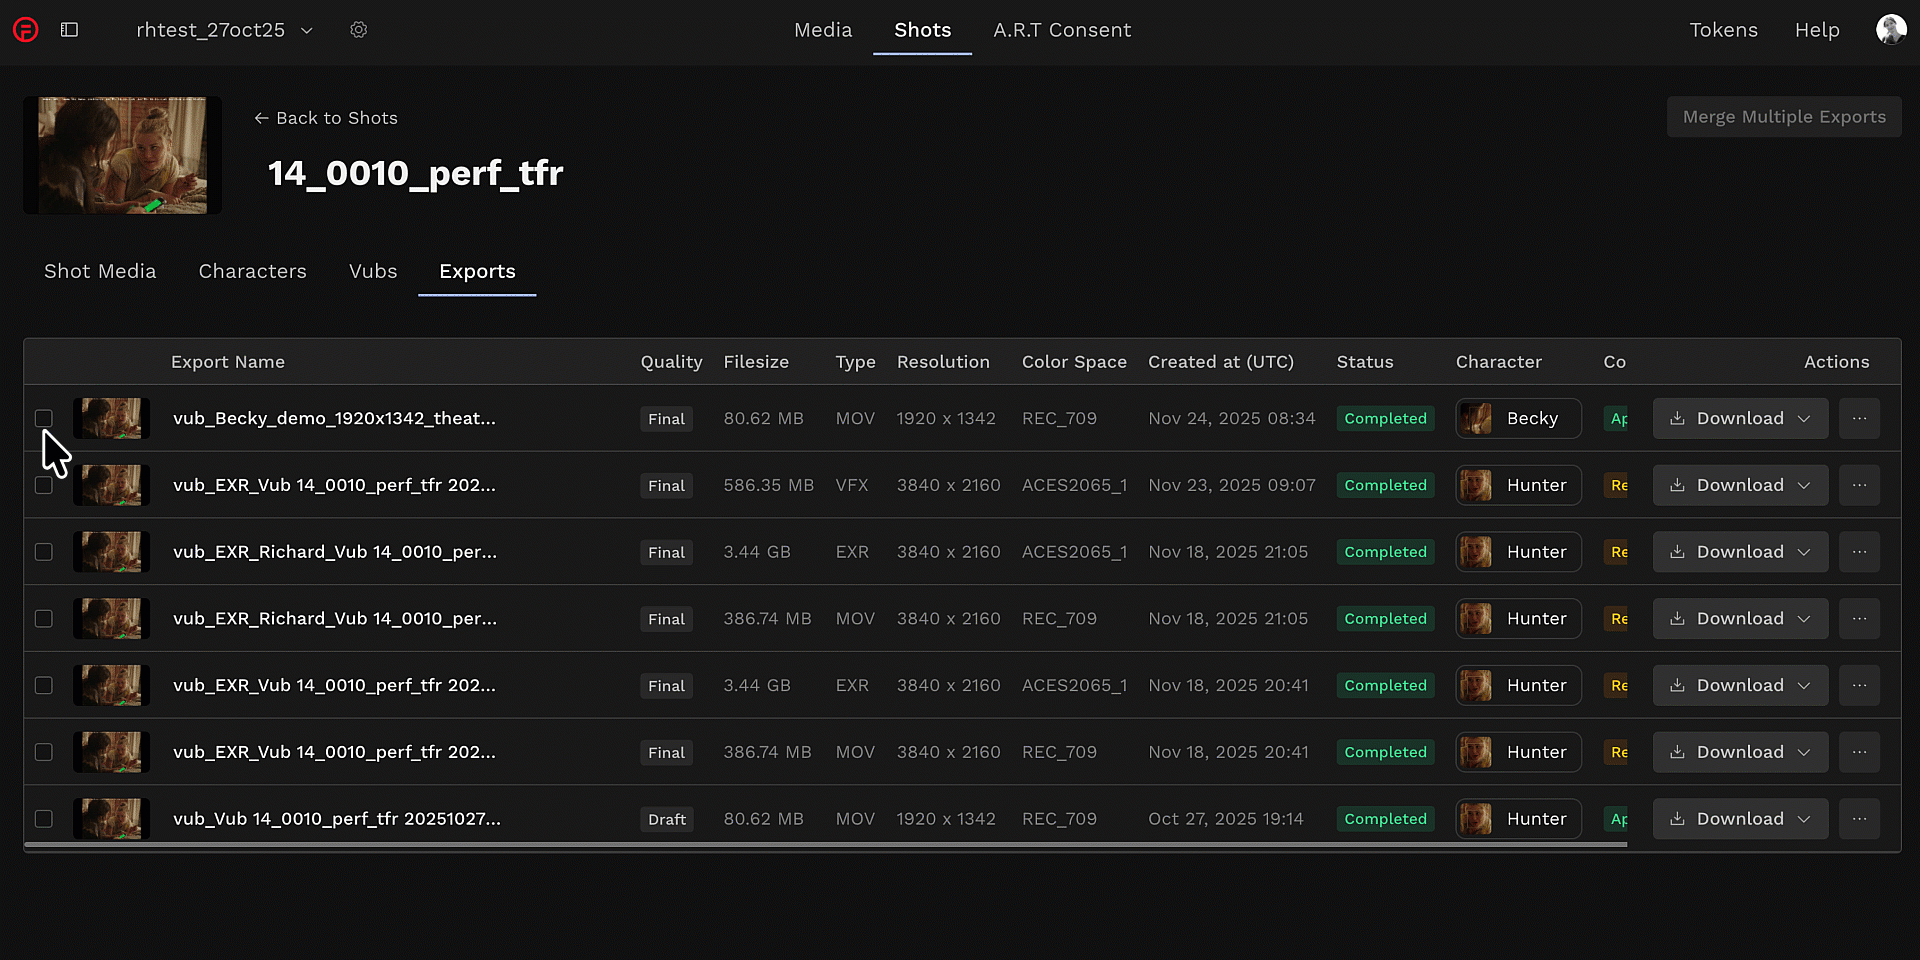Viewport: 1920px width, 960px height.
Task: Click the Status column header
Action: 1365,362
